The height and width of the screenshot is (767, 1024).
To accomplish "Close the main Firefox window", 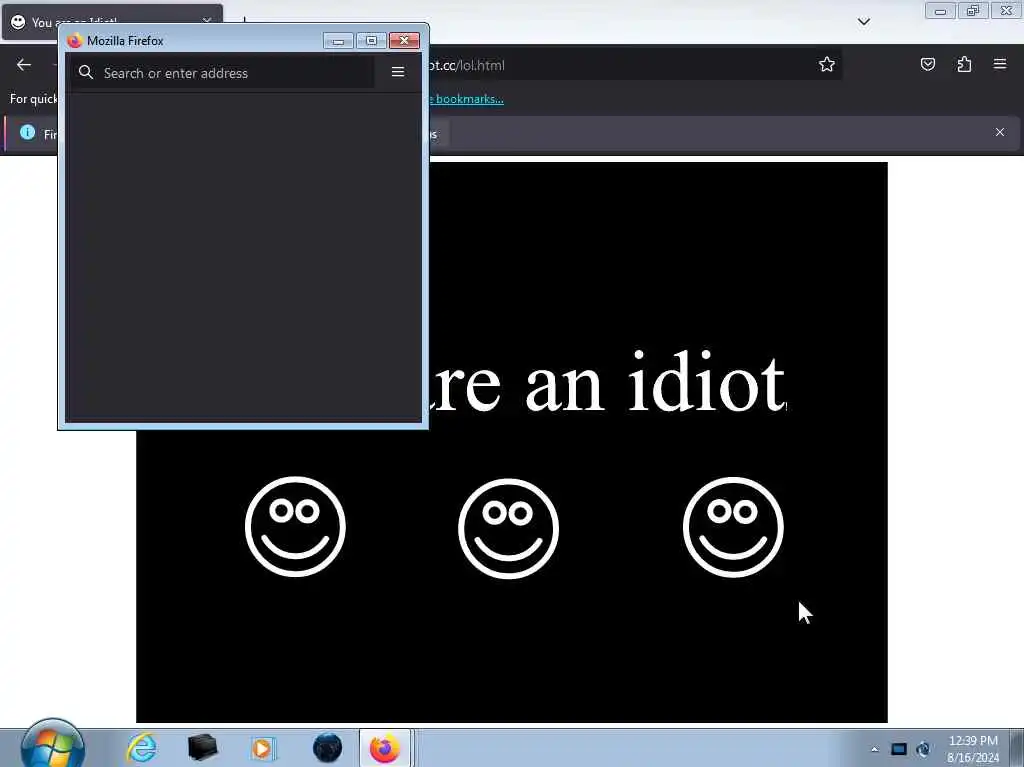I will point(1006,11).
